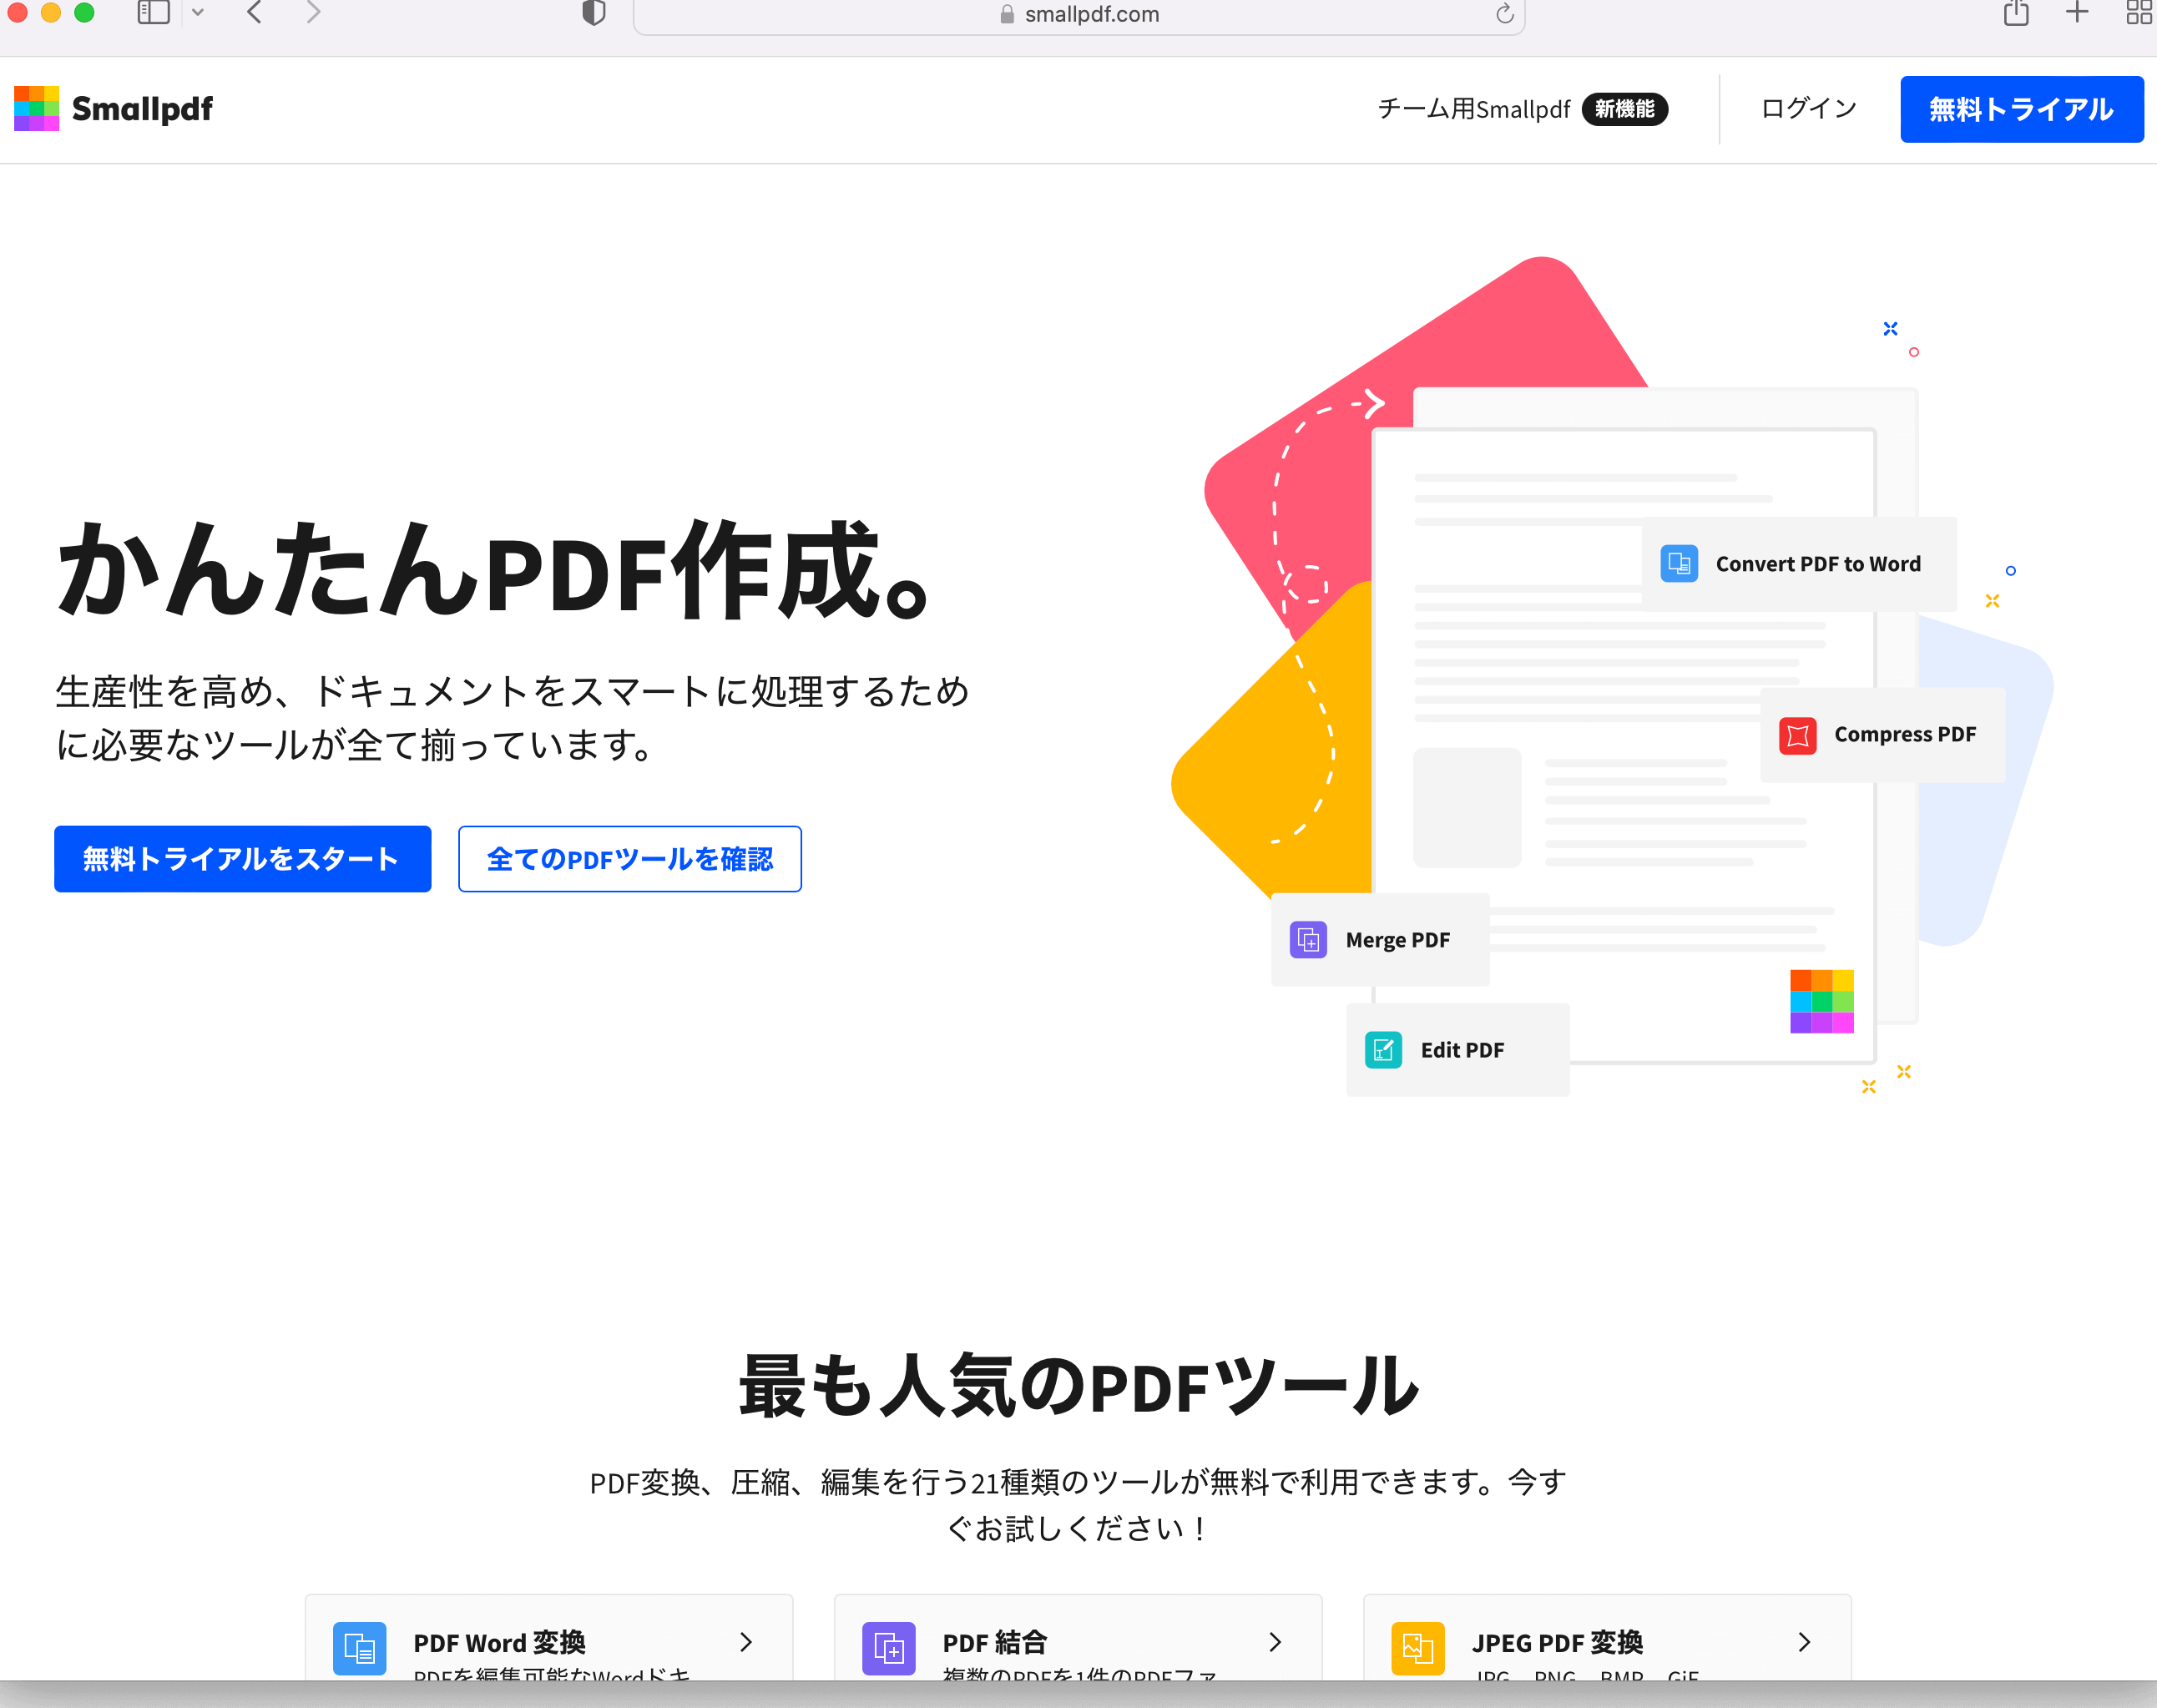Reload the page with refresh icon

point(1504,14)
